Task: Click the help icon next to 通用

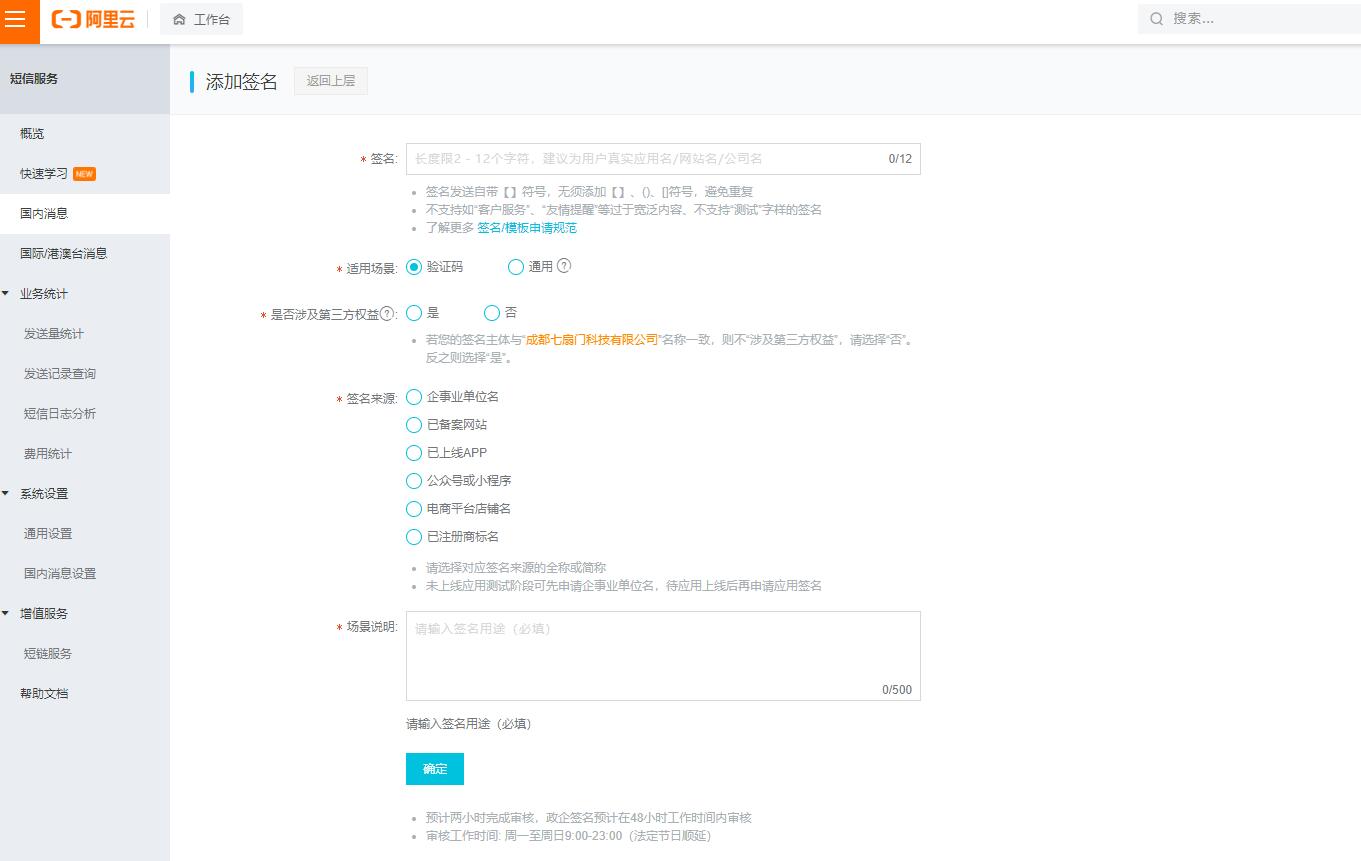Action: 564,266
